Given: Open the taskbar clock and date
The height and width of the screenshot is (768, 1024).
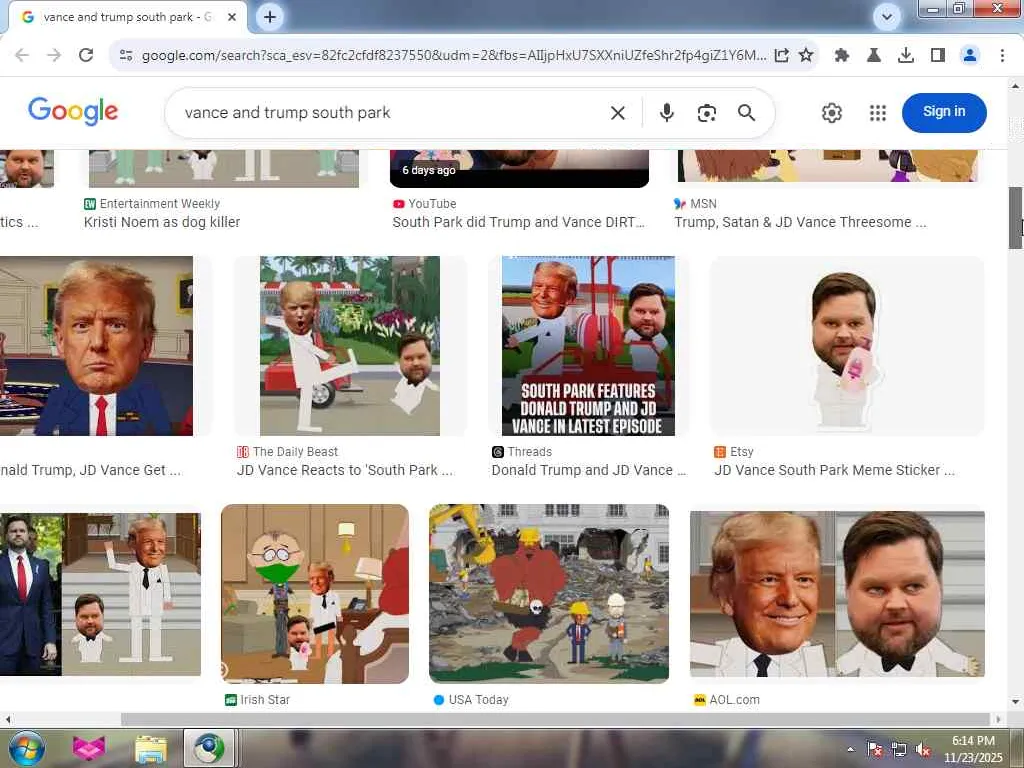Looking at the screenshot, I should coord(973,749).
